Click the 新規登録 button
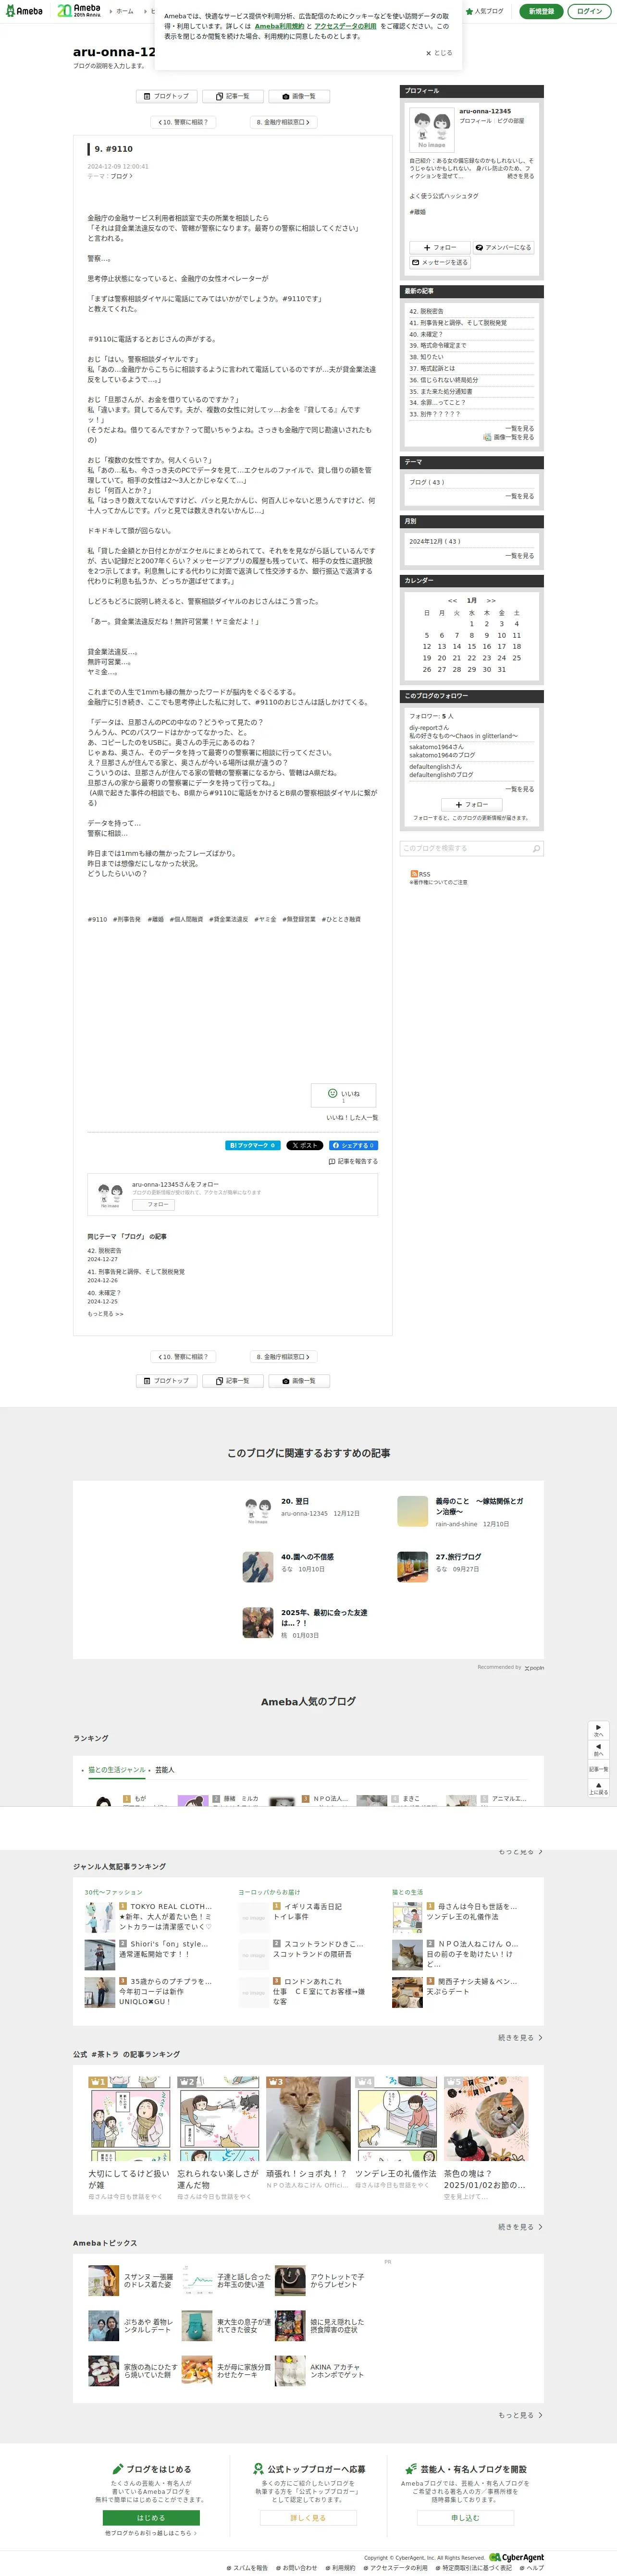Image resolution: width=617 pixels, height=2576 pixels. click(541, 11)
